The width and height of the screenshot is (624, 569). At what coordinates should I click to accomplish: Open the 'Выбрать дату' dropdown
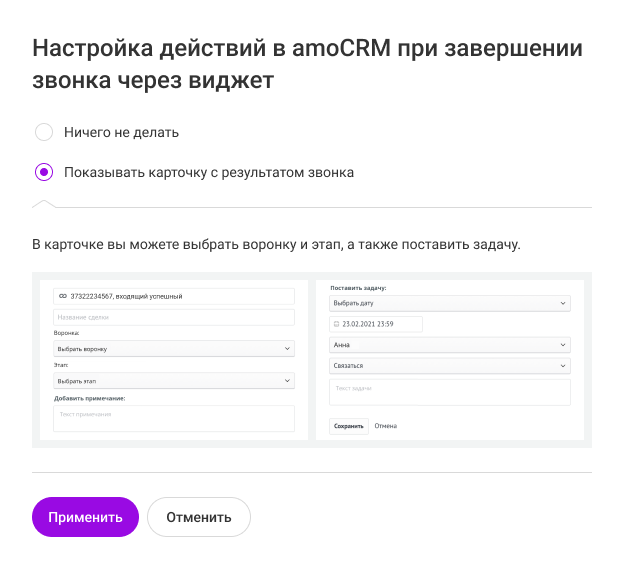[450, 303]
